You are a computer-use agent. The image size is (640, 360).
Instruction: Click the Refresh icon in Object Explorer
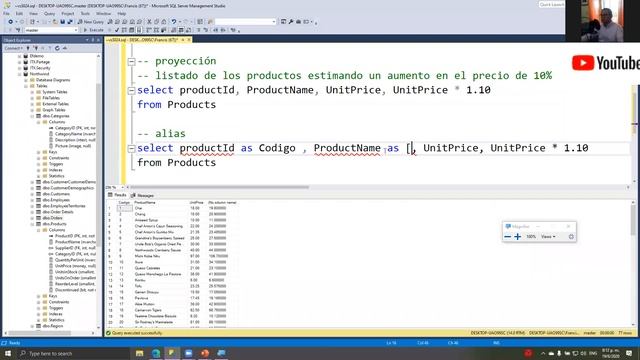tap(57, 48)
